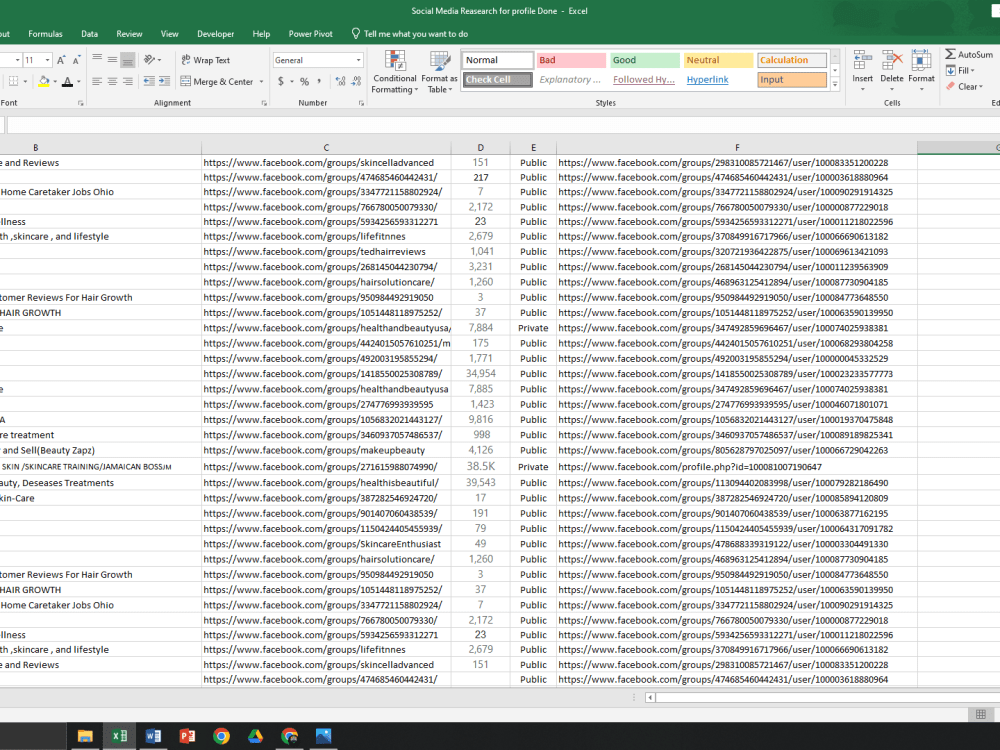Open the Developer tab

216,34
